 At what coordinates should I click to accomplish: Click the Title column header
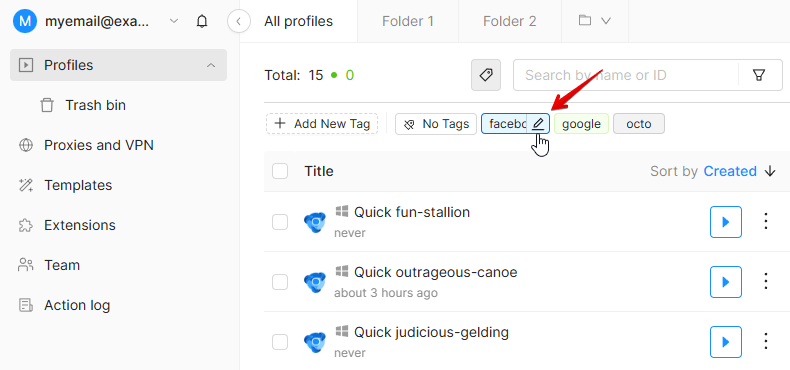point(319,171)
